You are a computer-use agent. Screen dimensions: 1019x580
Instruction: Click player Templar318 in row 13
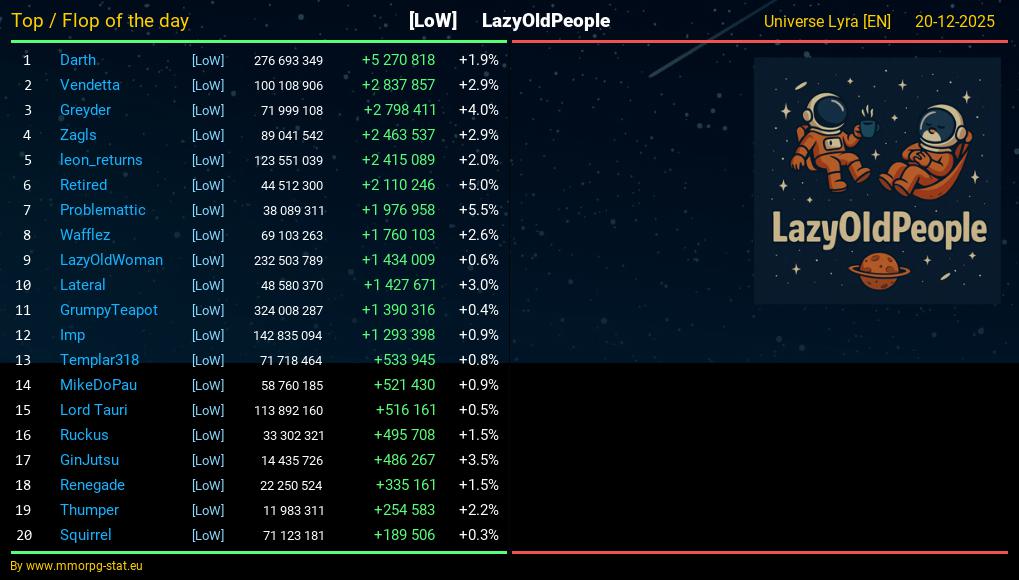click(99, 360)
